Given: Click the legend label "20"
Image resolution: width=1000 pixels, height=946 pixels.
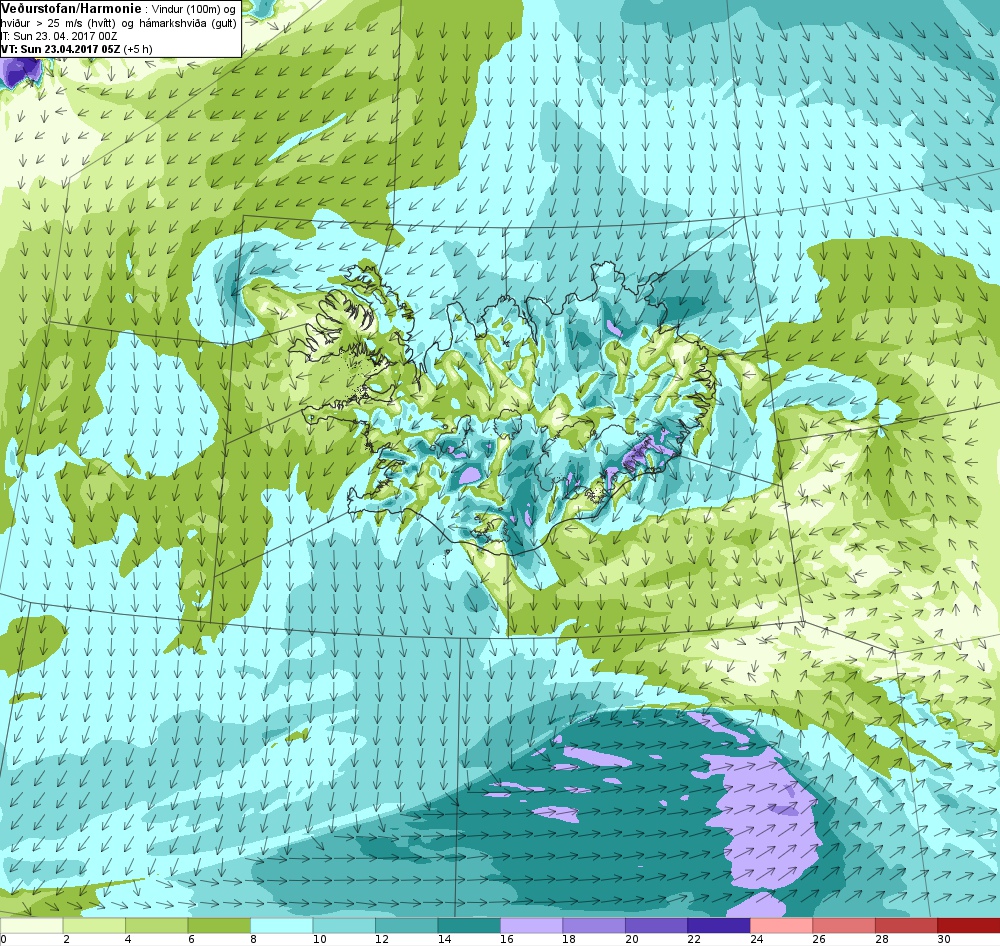Looking at the screenshot, I should point(632,939).
